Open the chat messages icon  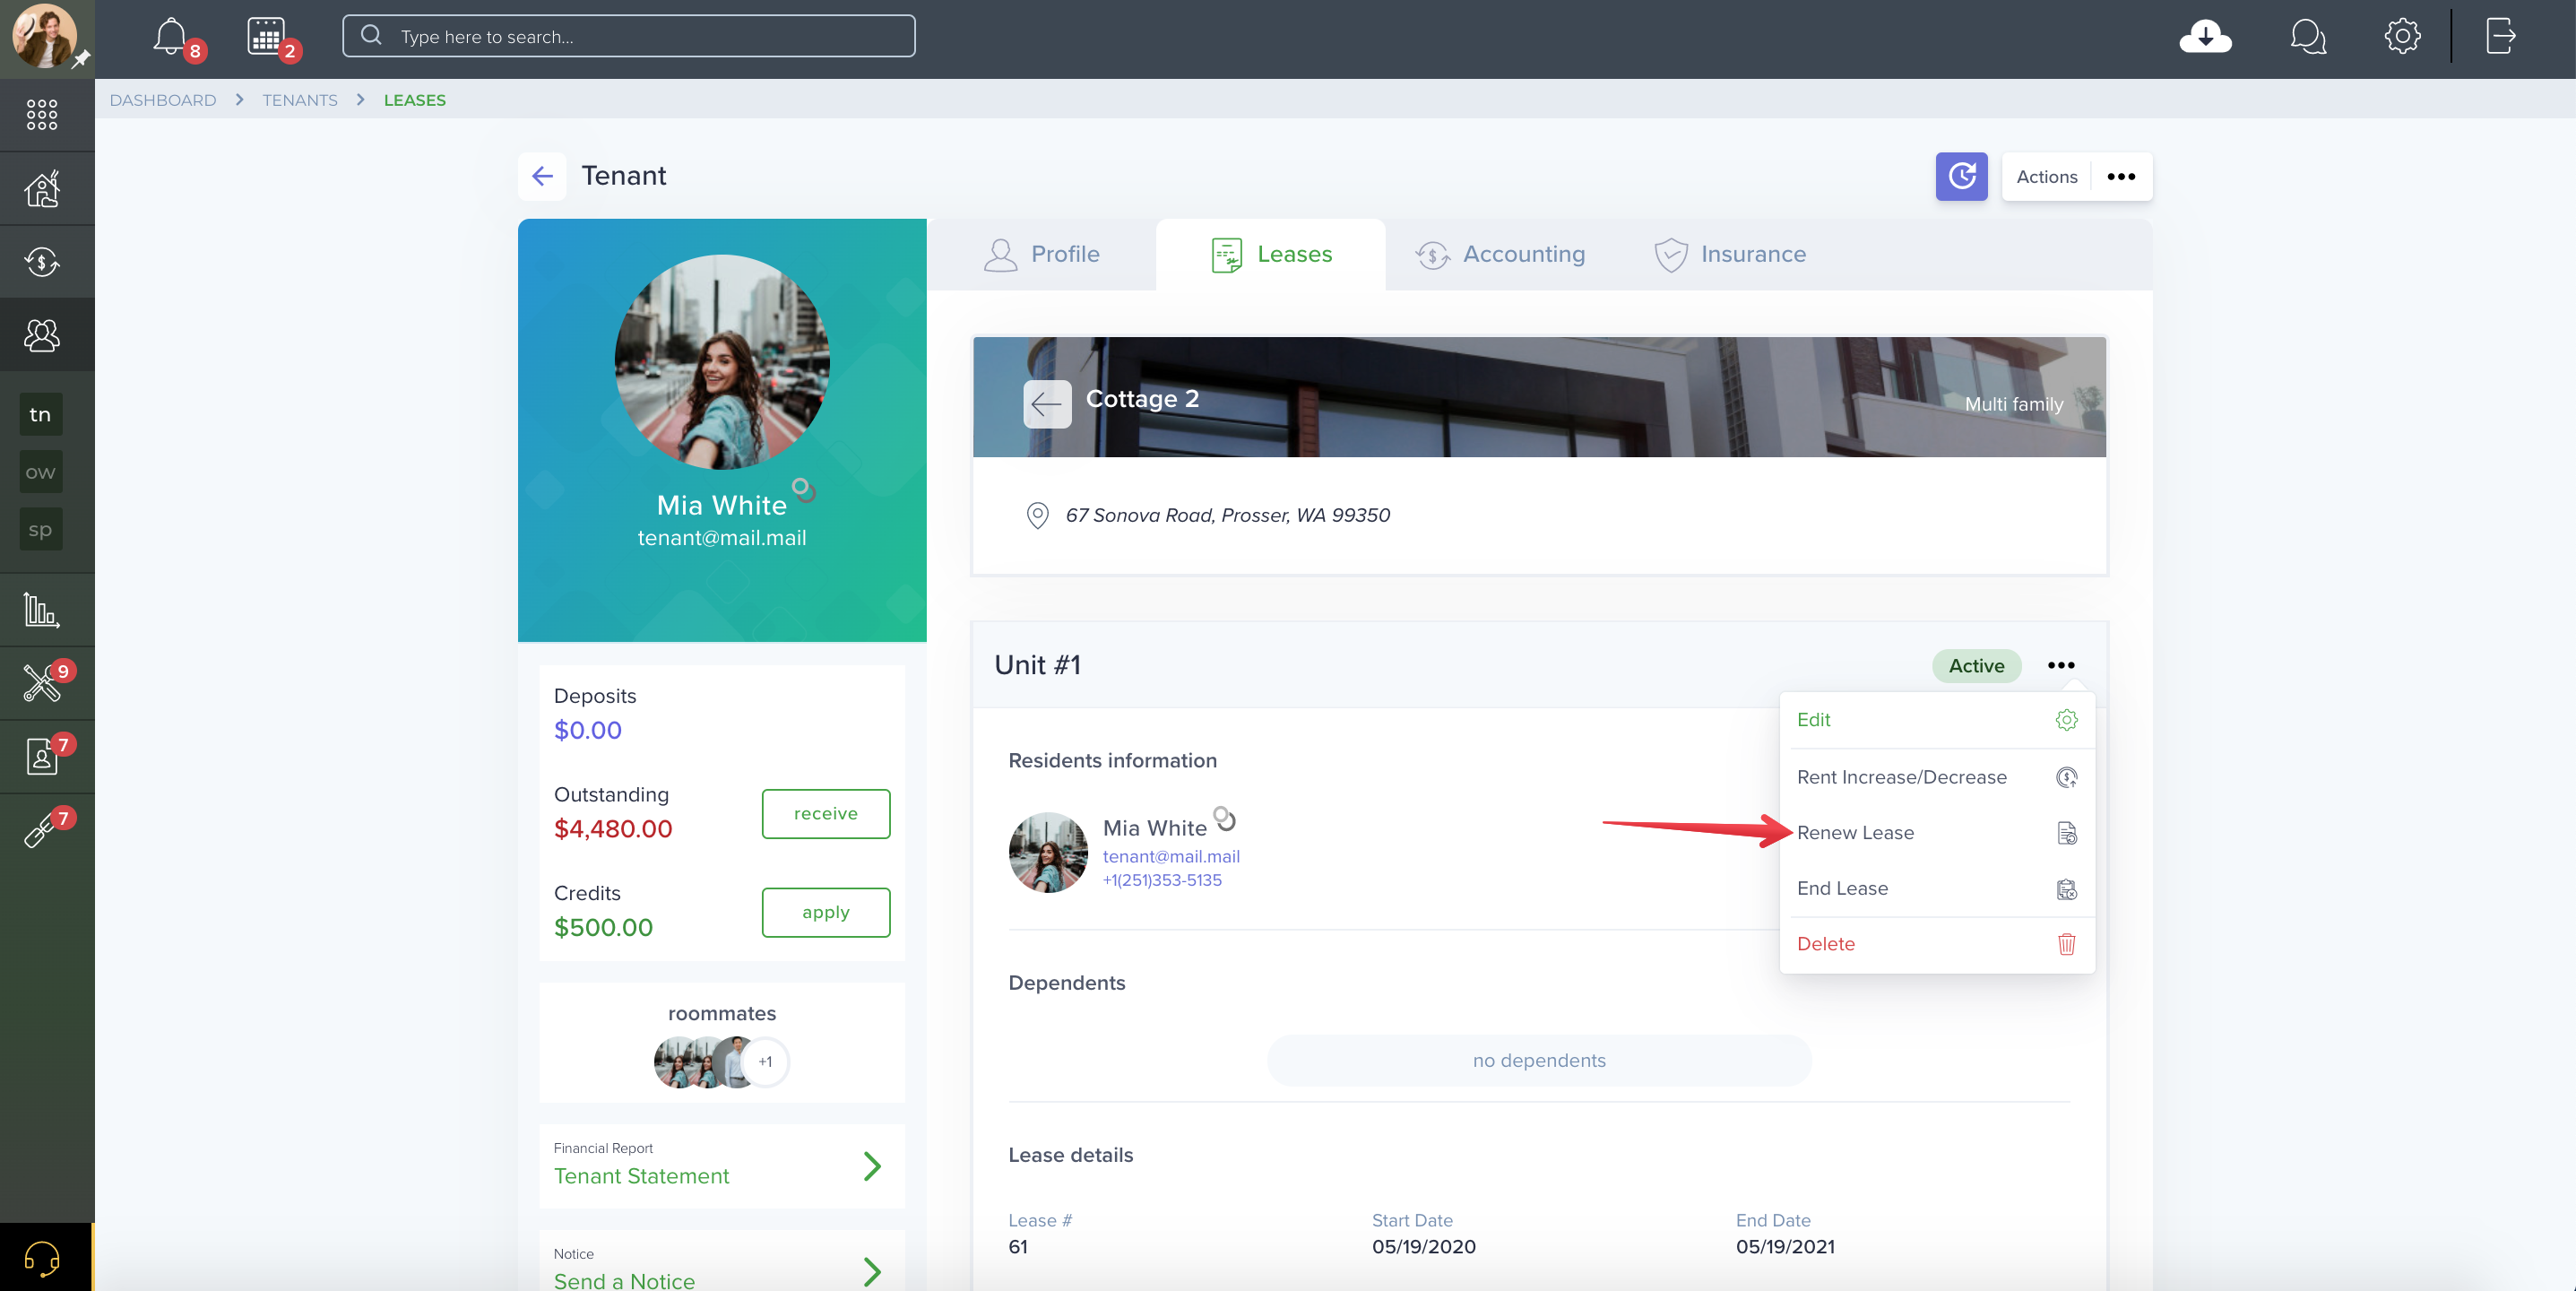[2307, 37]
